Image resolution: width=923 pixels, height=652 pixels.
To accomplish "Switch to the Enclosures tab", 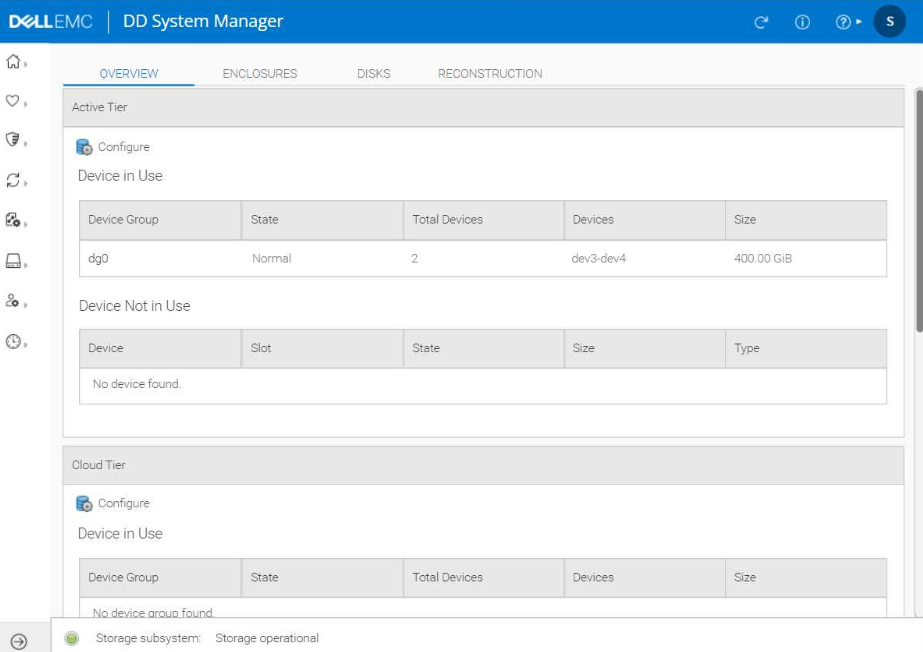I will point(259,74).
